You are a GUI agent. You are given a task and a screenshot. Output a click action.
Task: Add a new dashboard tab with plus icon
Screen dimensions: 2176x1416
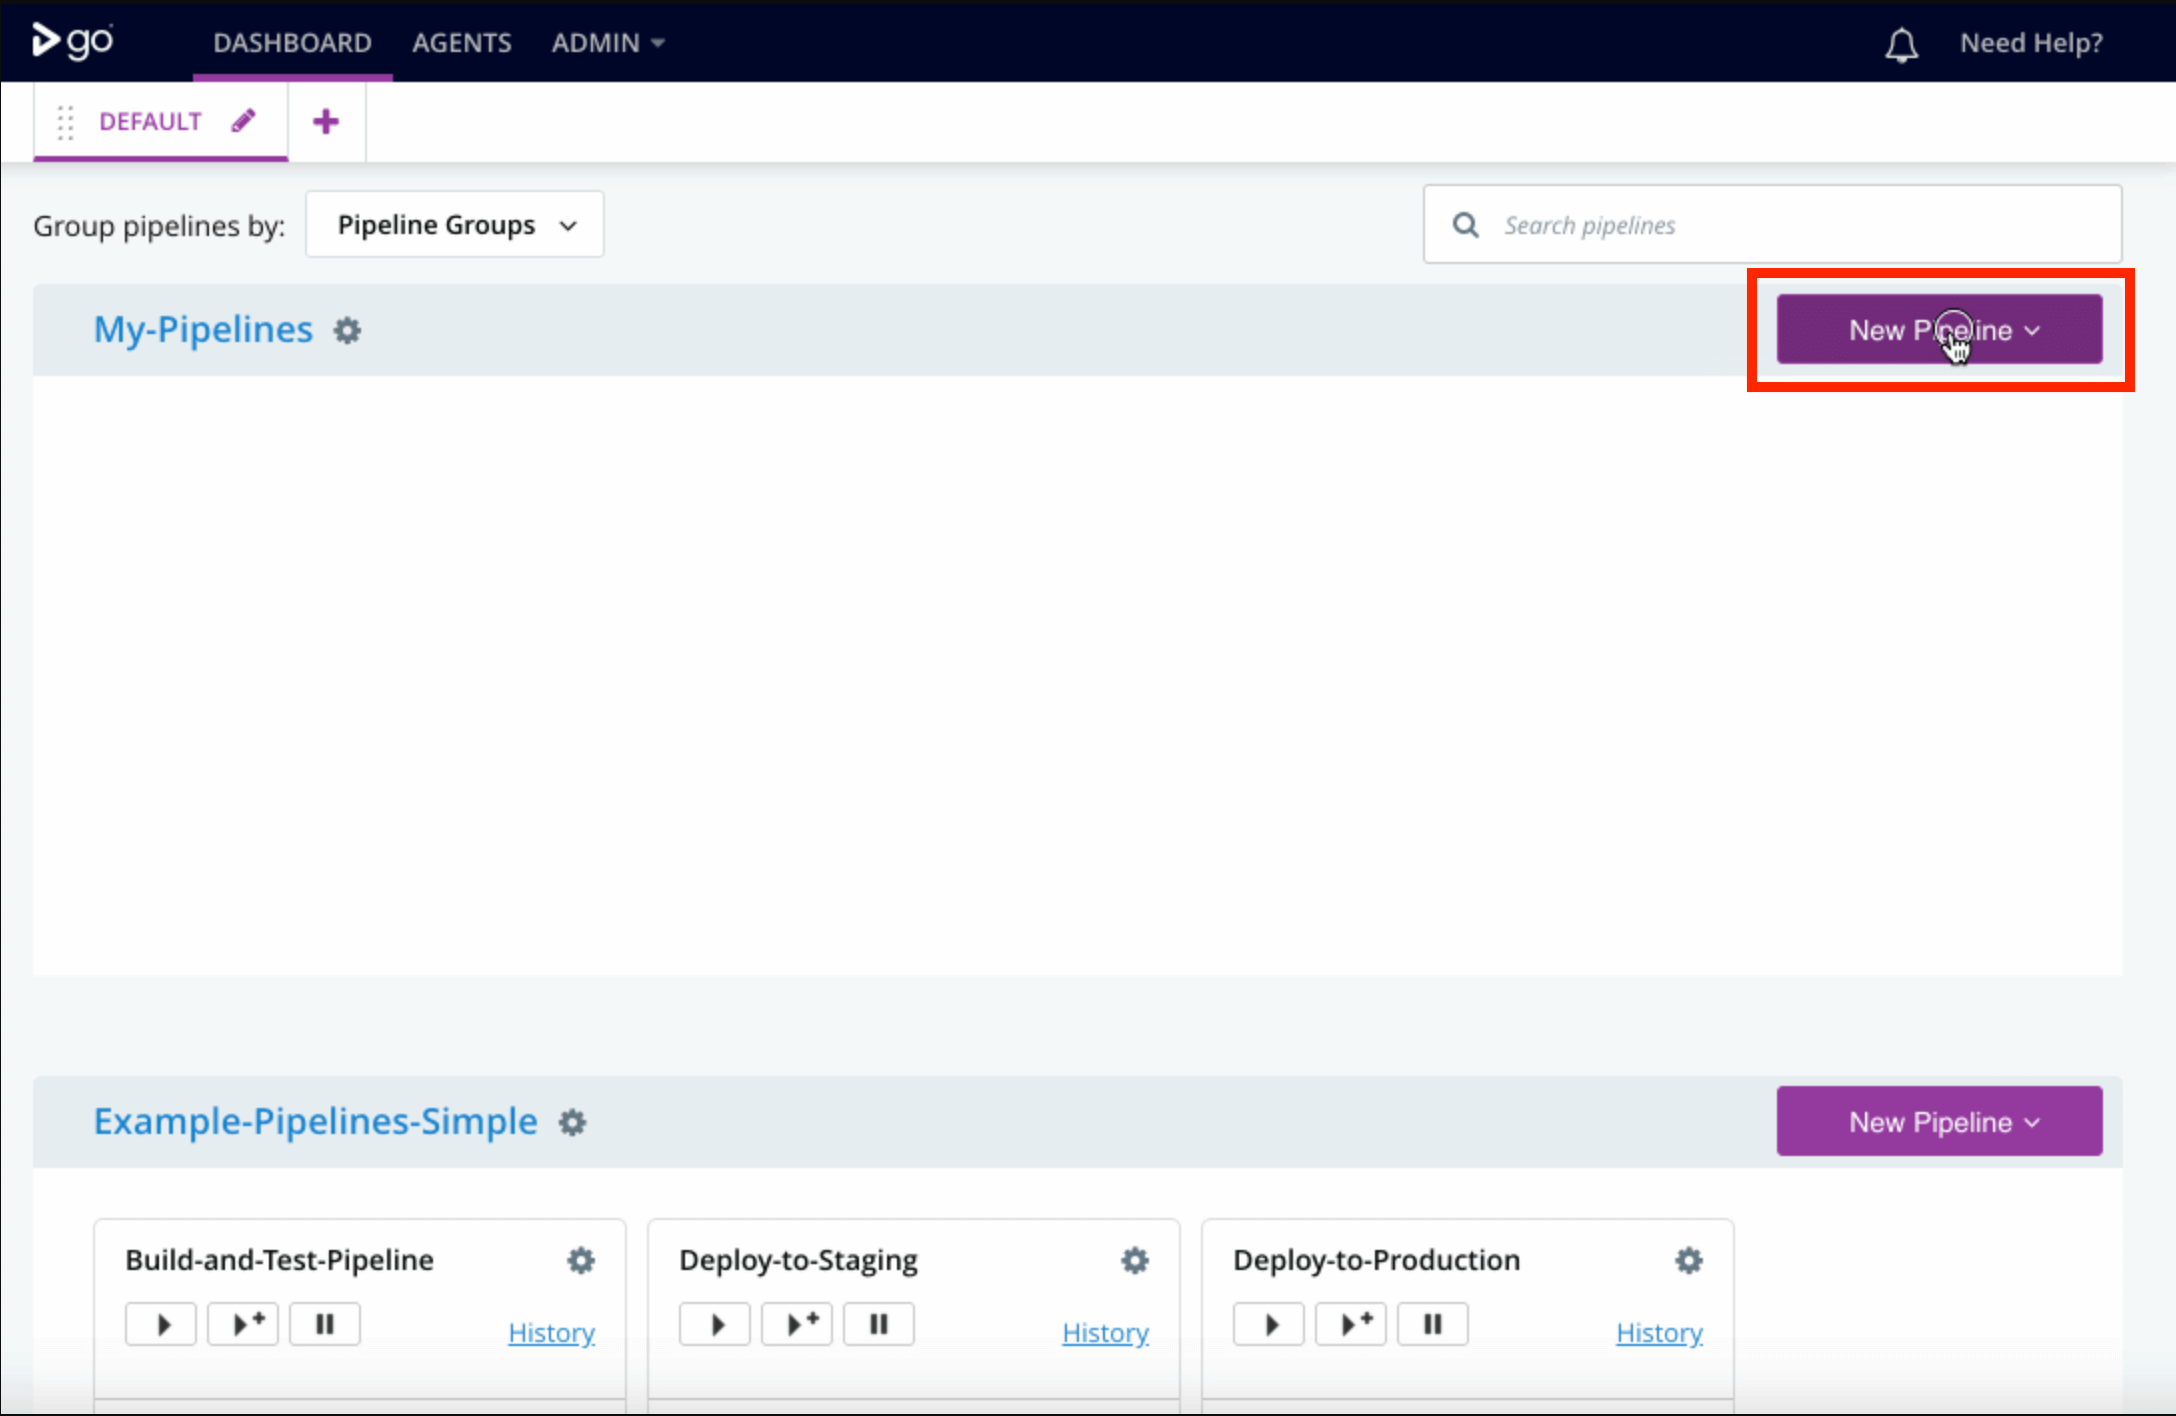[325, 122]
